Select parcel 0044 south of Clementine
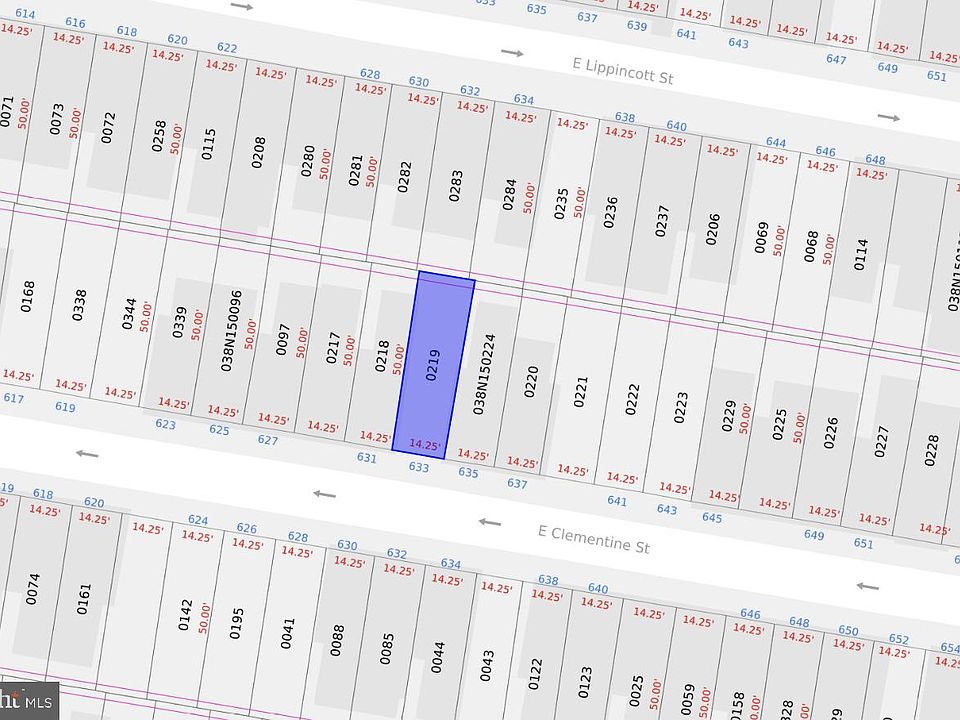This screenshot has width=960, height=720. click(437, 658)
